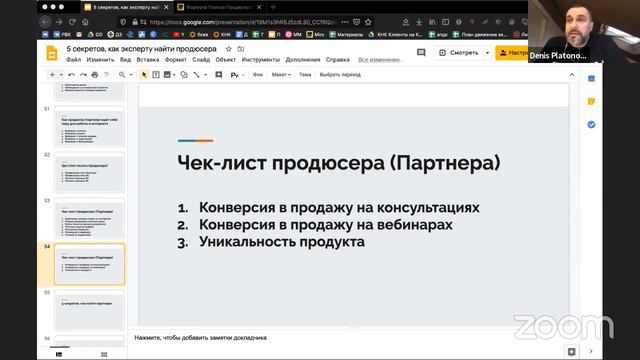Click Выбрать переход transition button

point(340,75)
